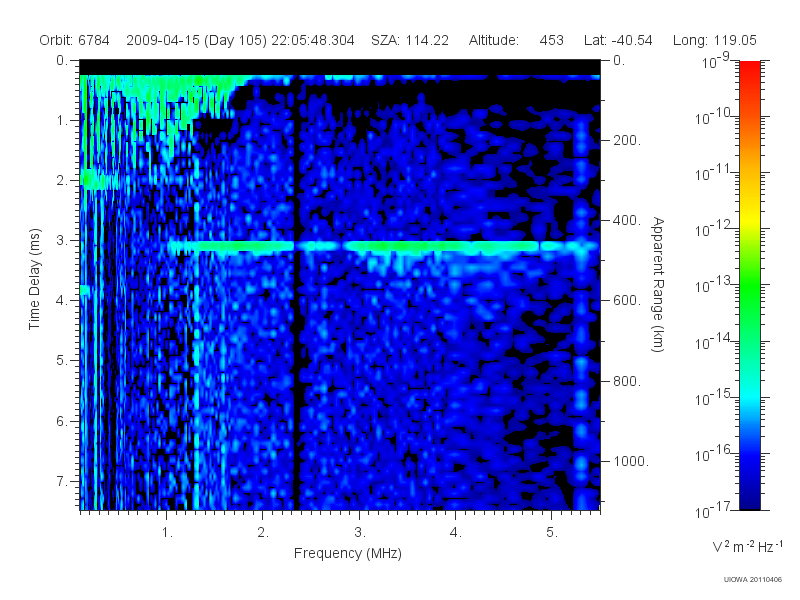Click the Long: 119.05 label

[x=714, y=40]
